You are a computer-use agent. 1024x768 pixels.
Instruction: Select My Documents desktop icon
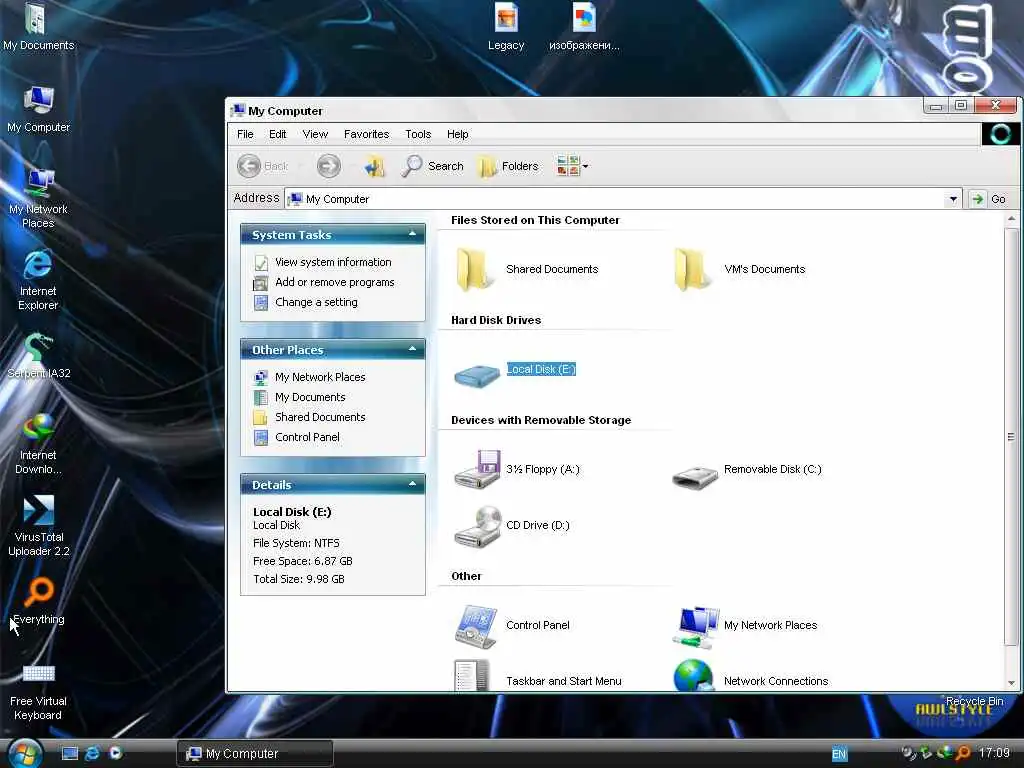(x=39, y=27)
